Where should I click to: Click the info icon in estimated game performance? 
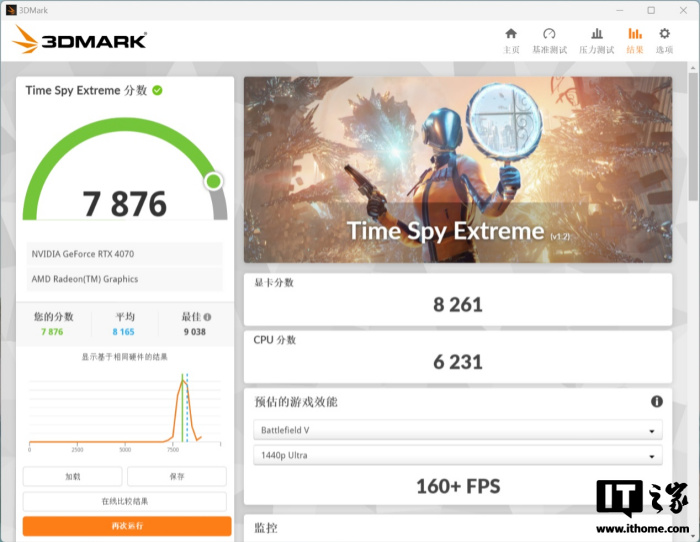tap(657, 401)
